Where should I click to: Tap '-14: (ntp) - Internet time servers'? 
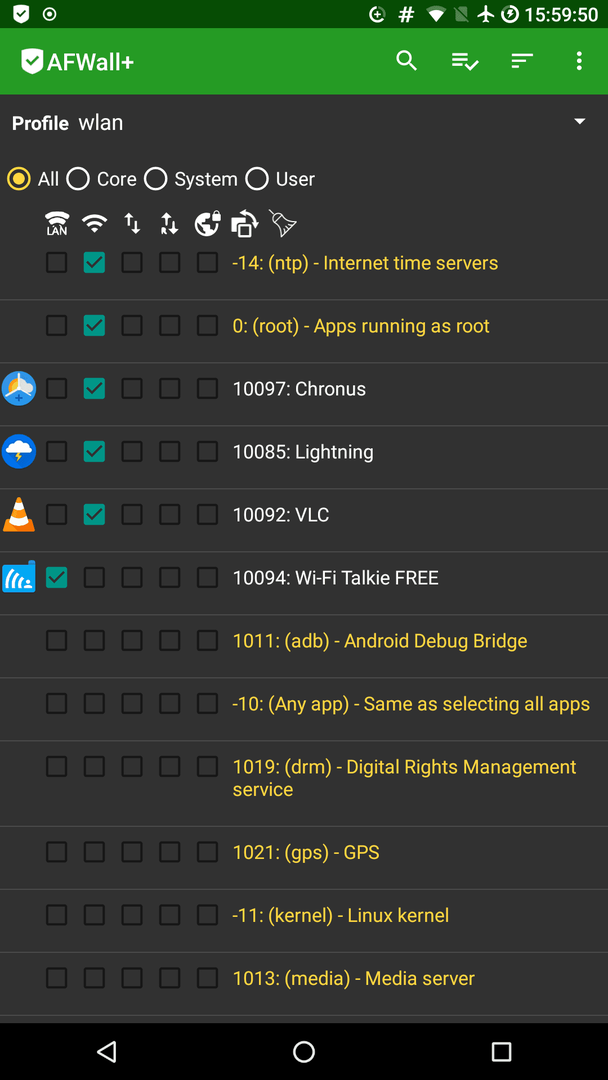pos(365,263)
